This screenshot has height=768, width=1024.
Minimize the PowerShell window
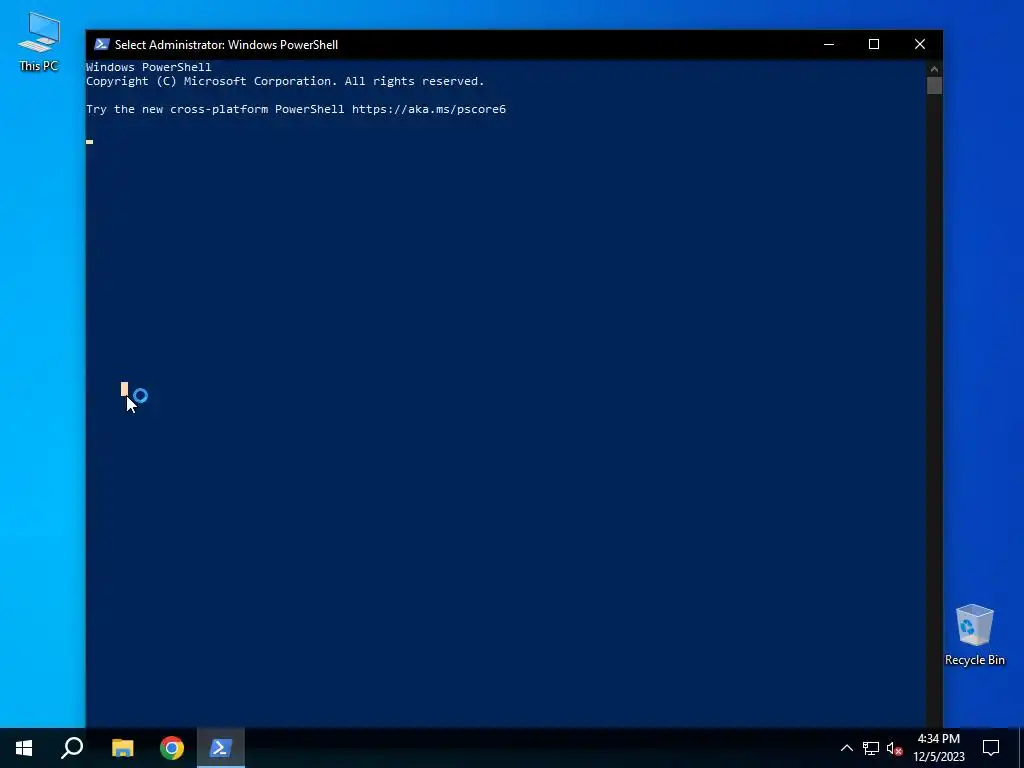829,44
